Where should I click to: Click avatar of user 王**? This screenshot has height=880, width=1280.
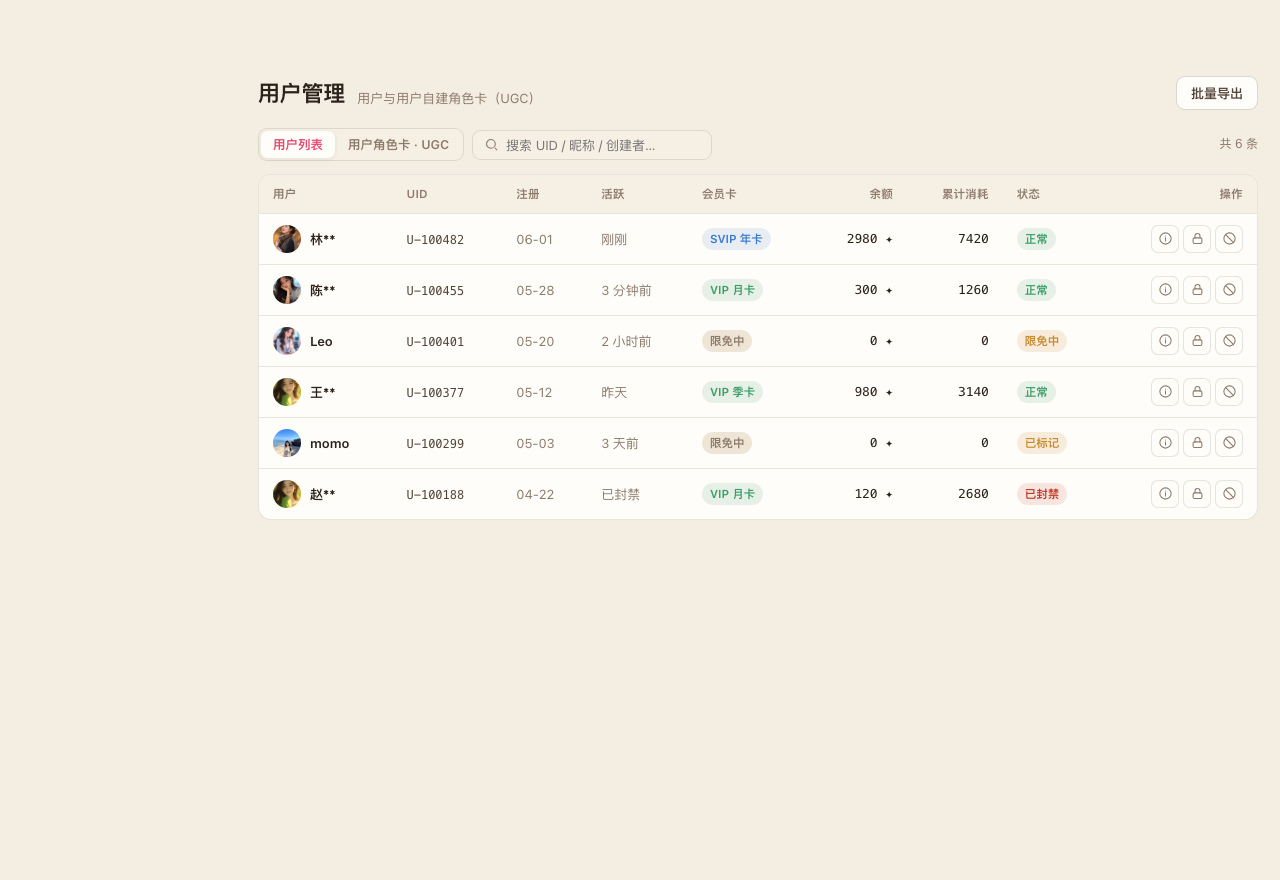click(287, 392)
